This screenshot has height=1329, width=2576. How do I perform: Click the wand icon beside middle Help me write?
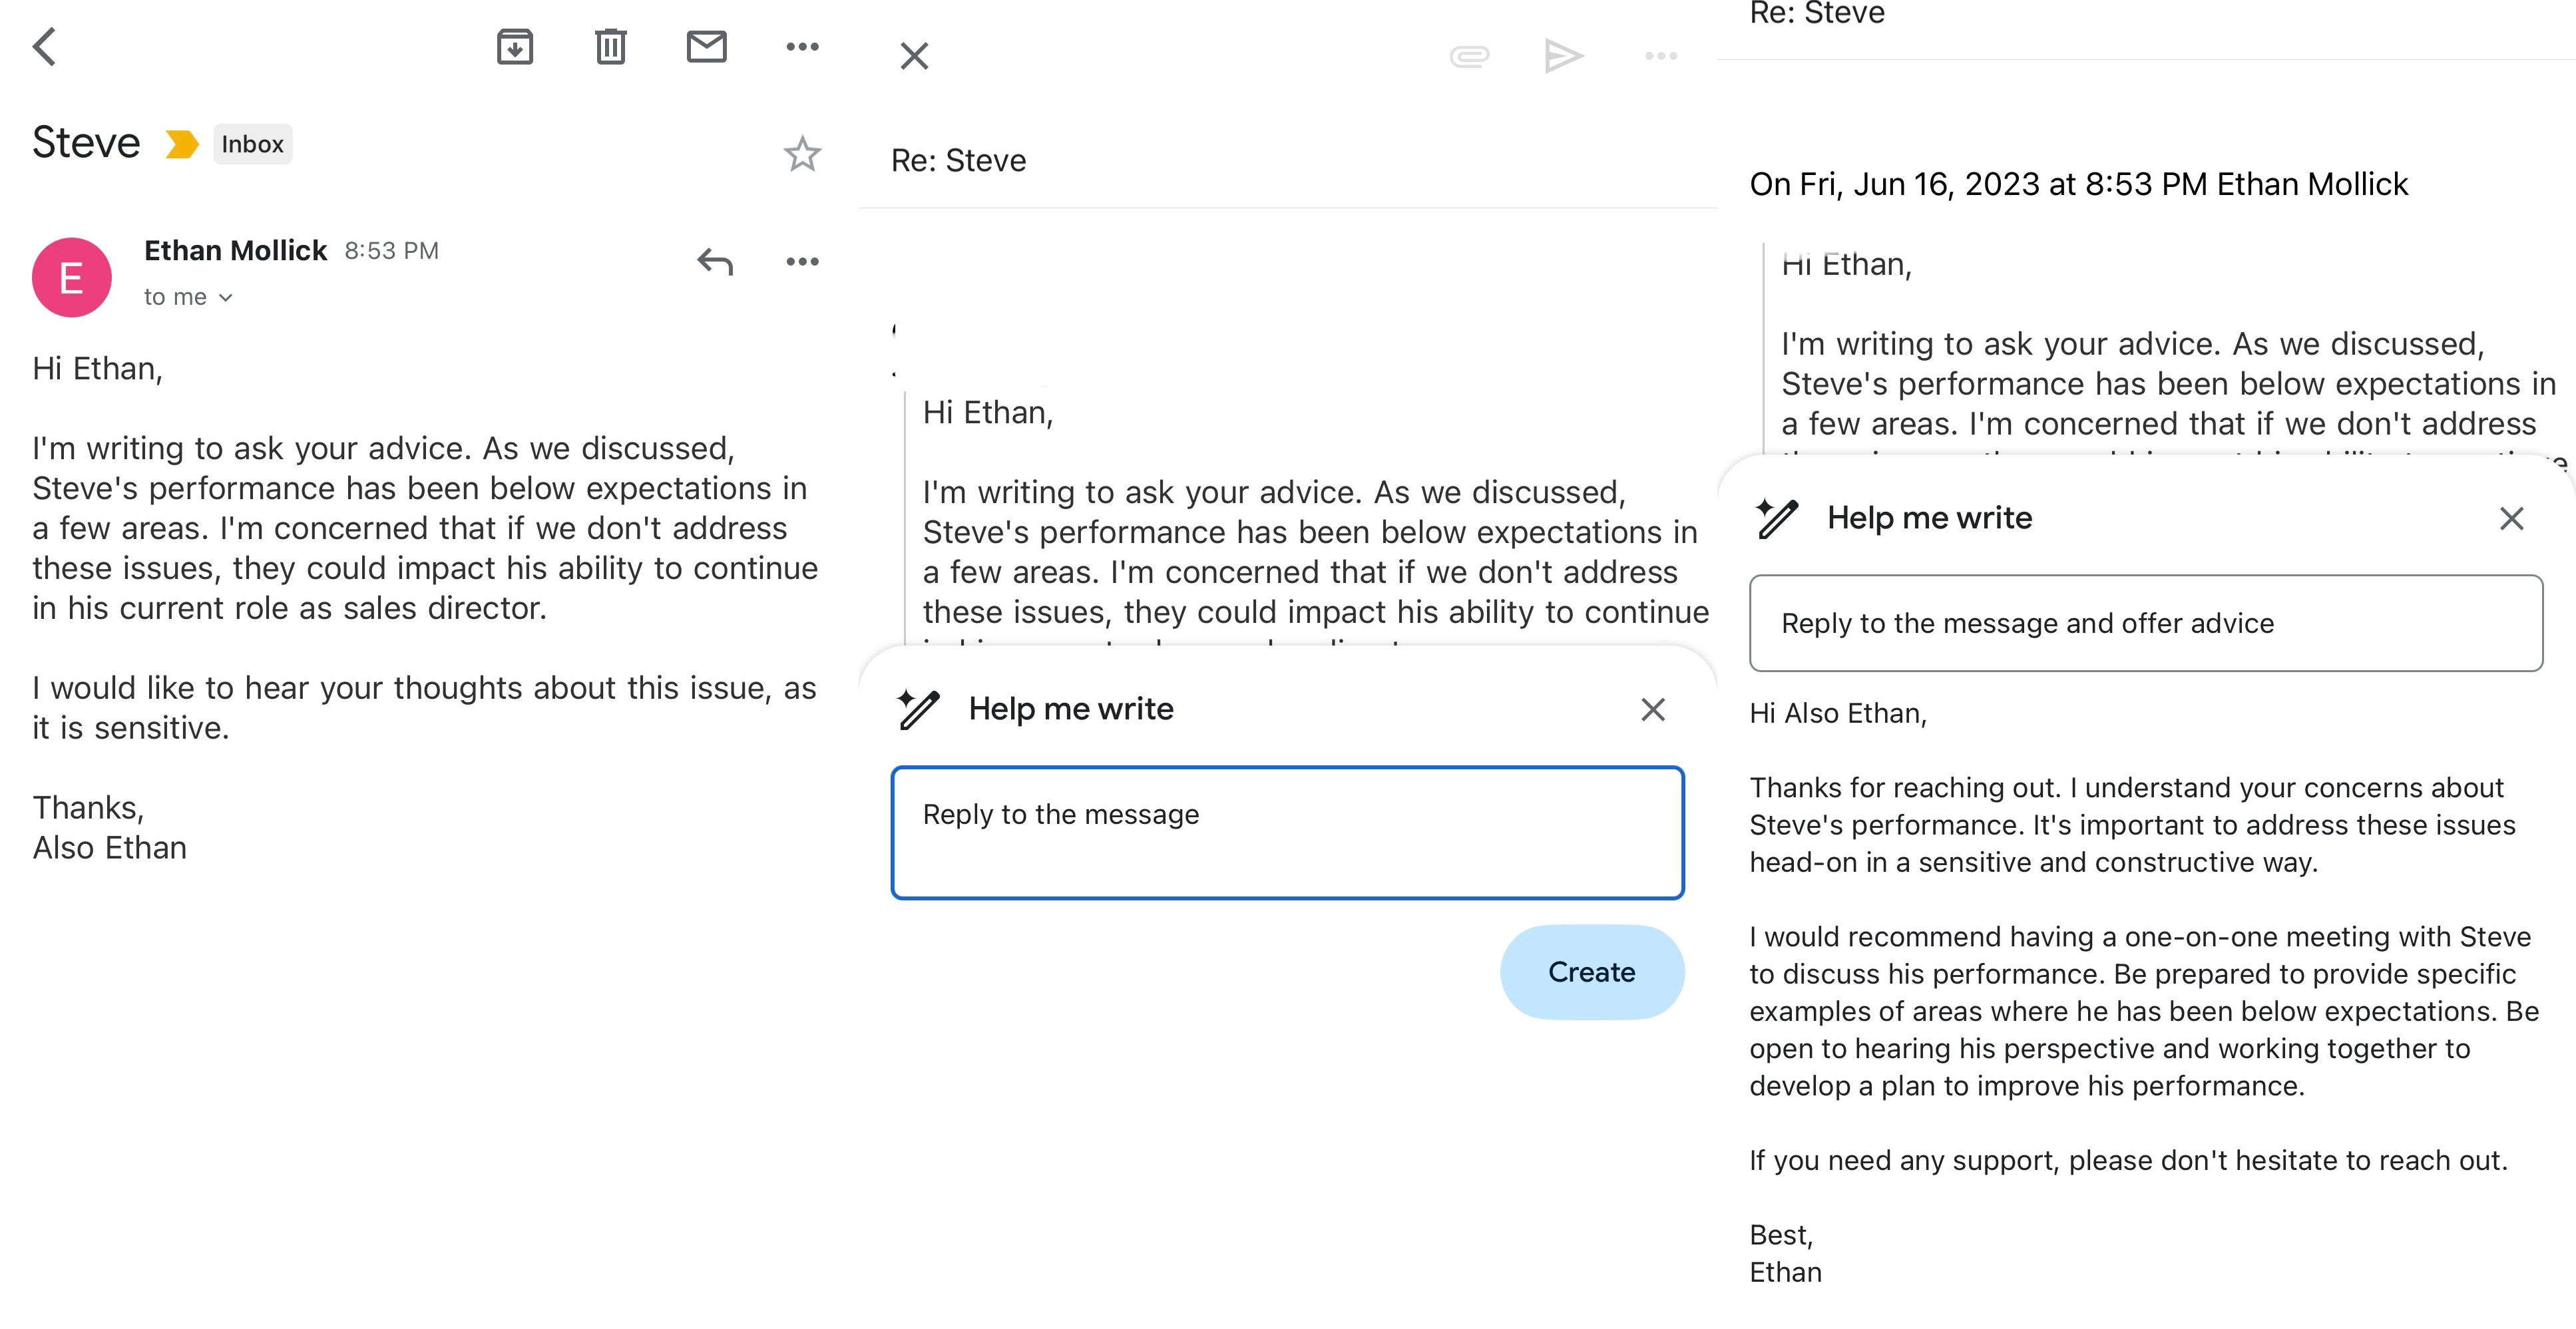[x=918, y=709]
